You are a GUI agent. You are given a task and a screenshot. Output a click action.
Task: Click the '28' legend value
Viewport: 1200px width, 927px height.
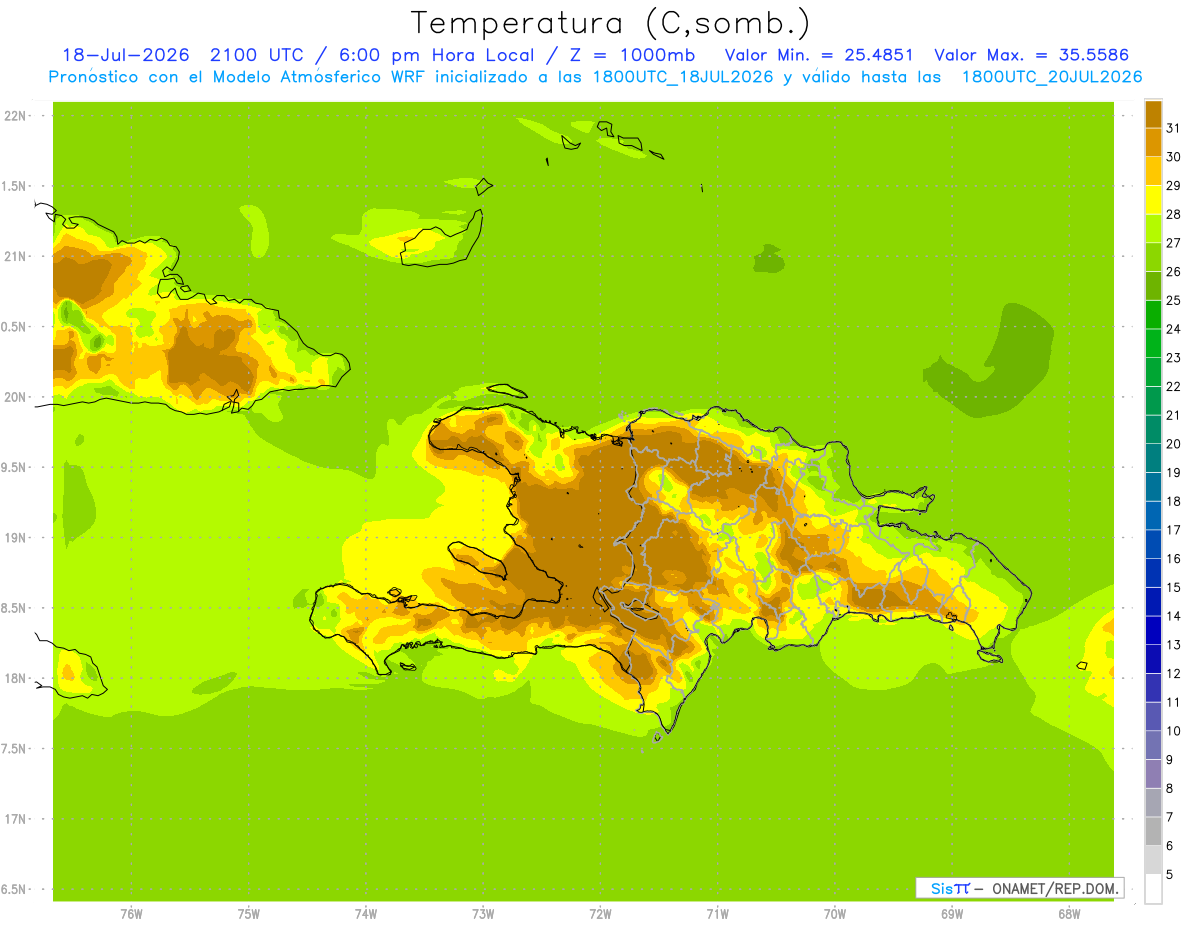click(x=1172, y=214)
